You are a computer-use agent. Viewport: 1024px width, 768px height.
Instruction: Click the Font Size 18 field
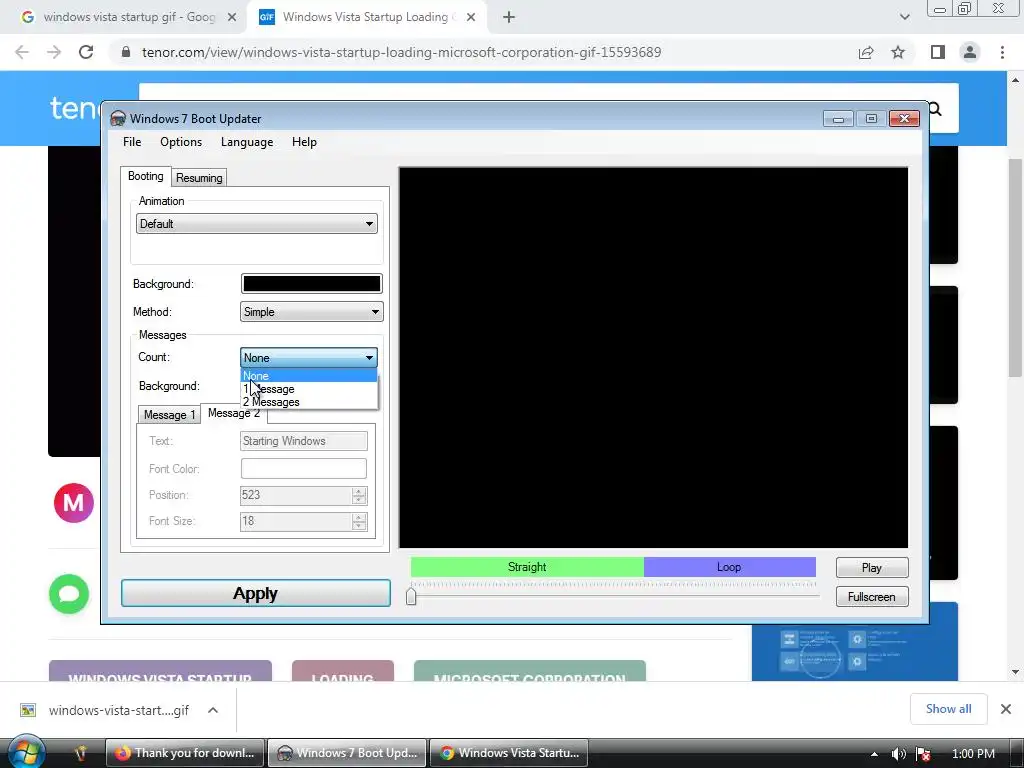(296, 521)
